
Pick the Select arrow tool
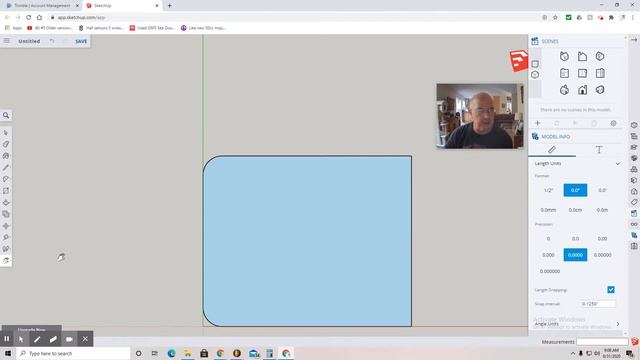coord(6,133)
